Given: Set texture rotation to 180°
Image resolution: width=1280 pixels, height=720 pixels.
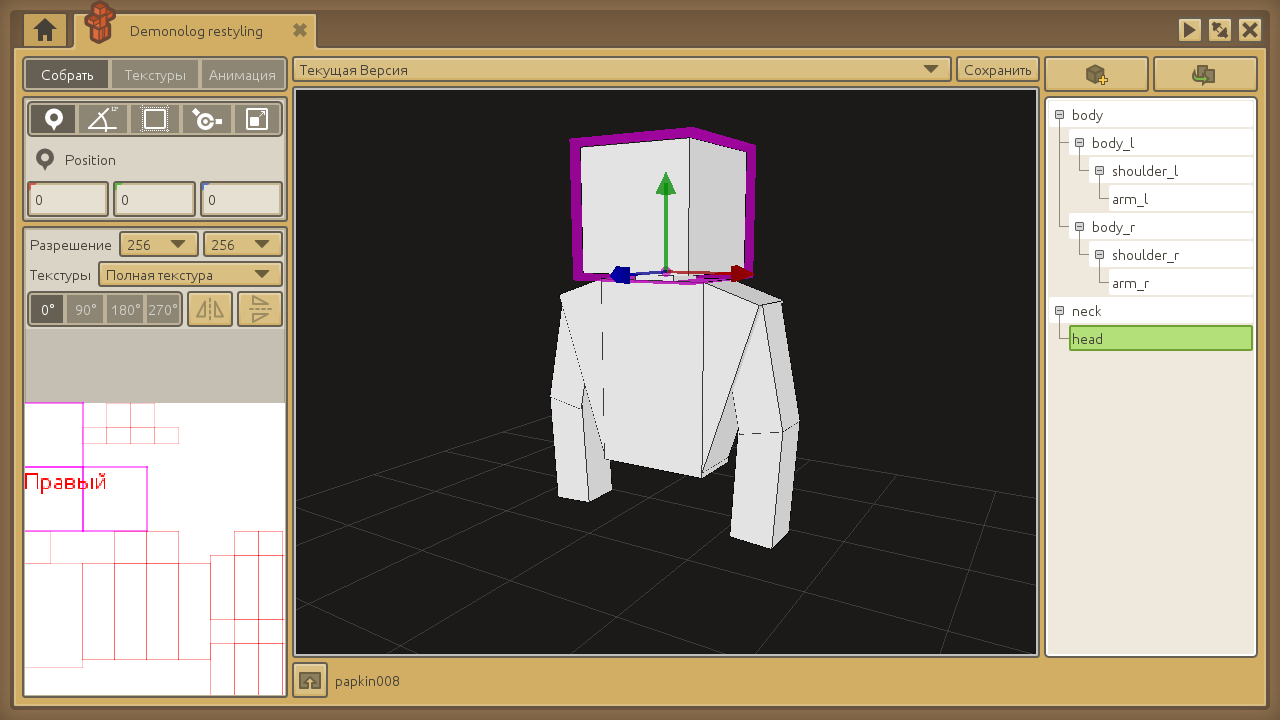Looking at the screenshot, I should point(125,310).
